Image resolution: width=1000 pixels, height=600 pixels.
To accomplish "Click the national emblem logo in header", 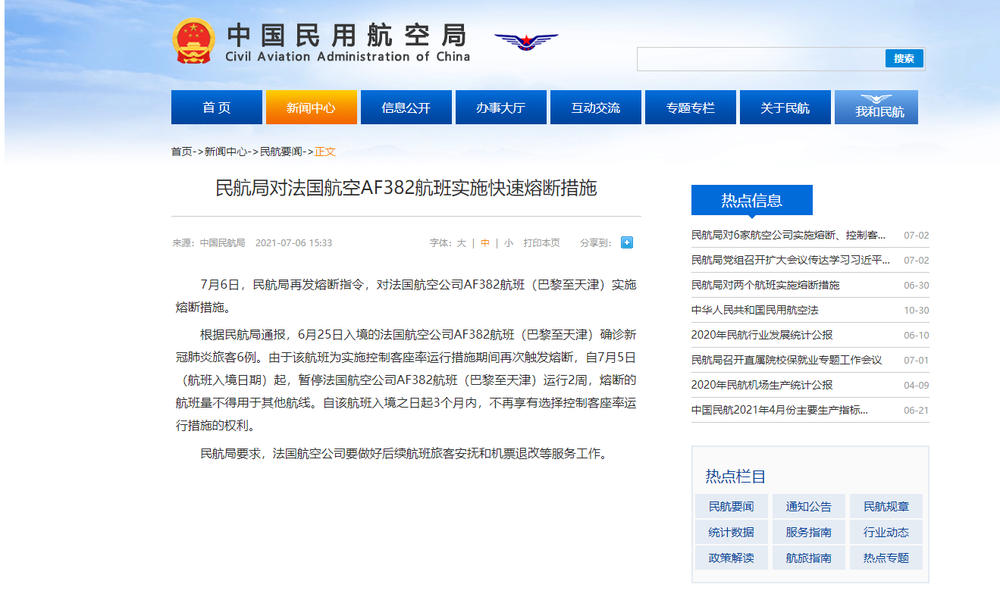I will tap(193, 41).
